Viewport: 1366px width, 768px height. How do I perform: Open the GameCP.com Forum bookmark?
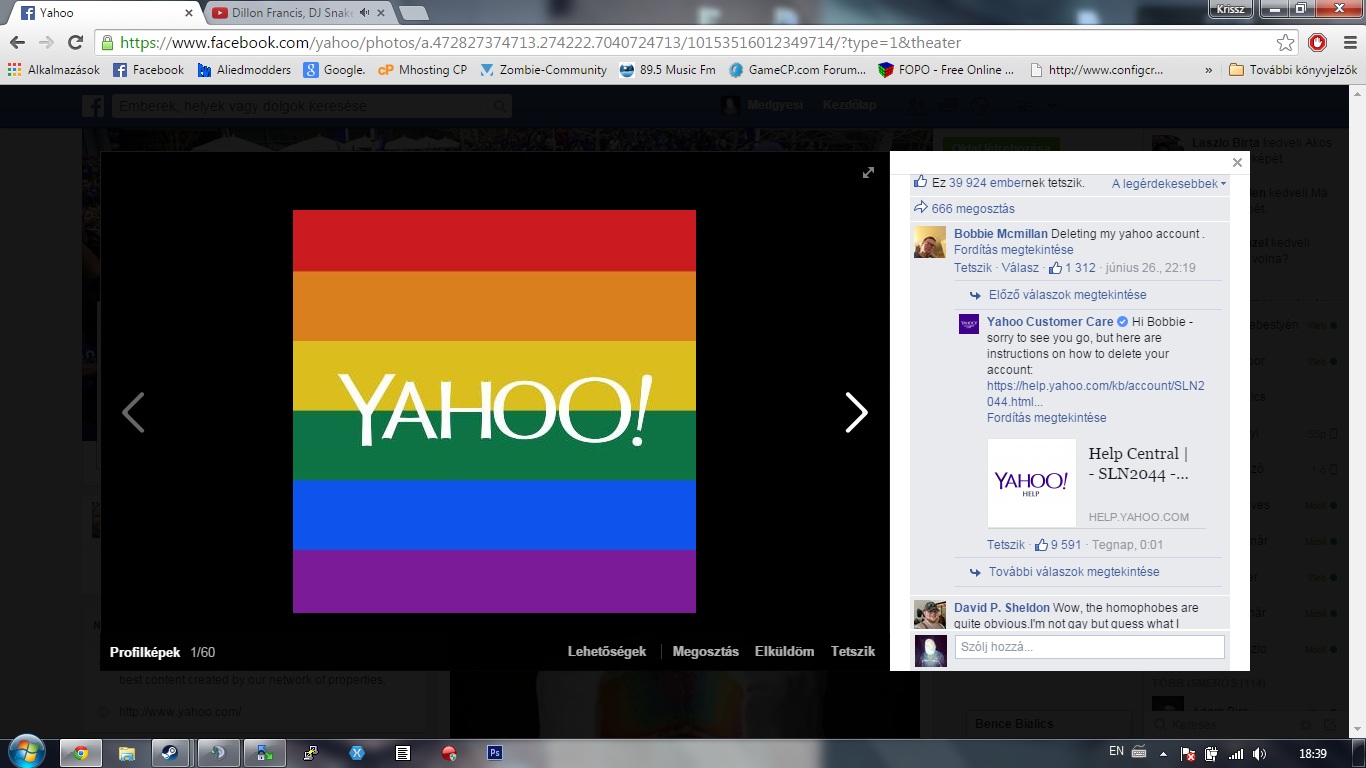(797, 70)
